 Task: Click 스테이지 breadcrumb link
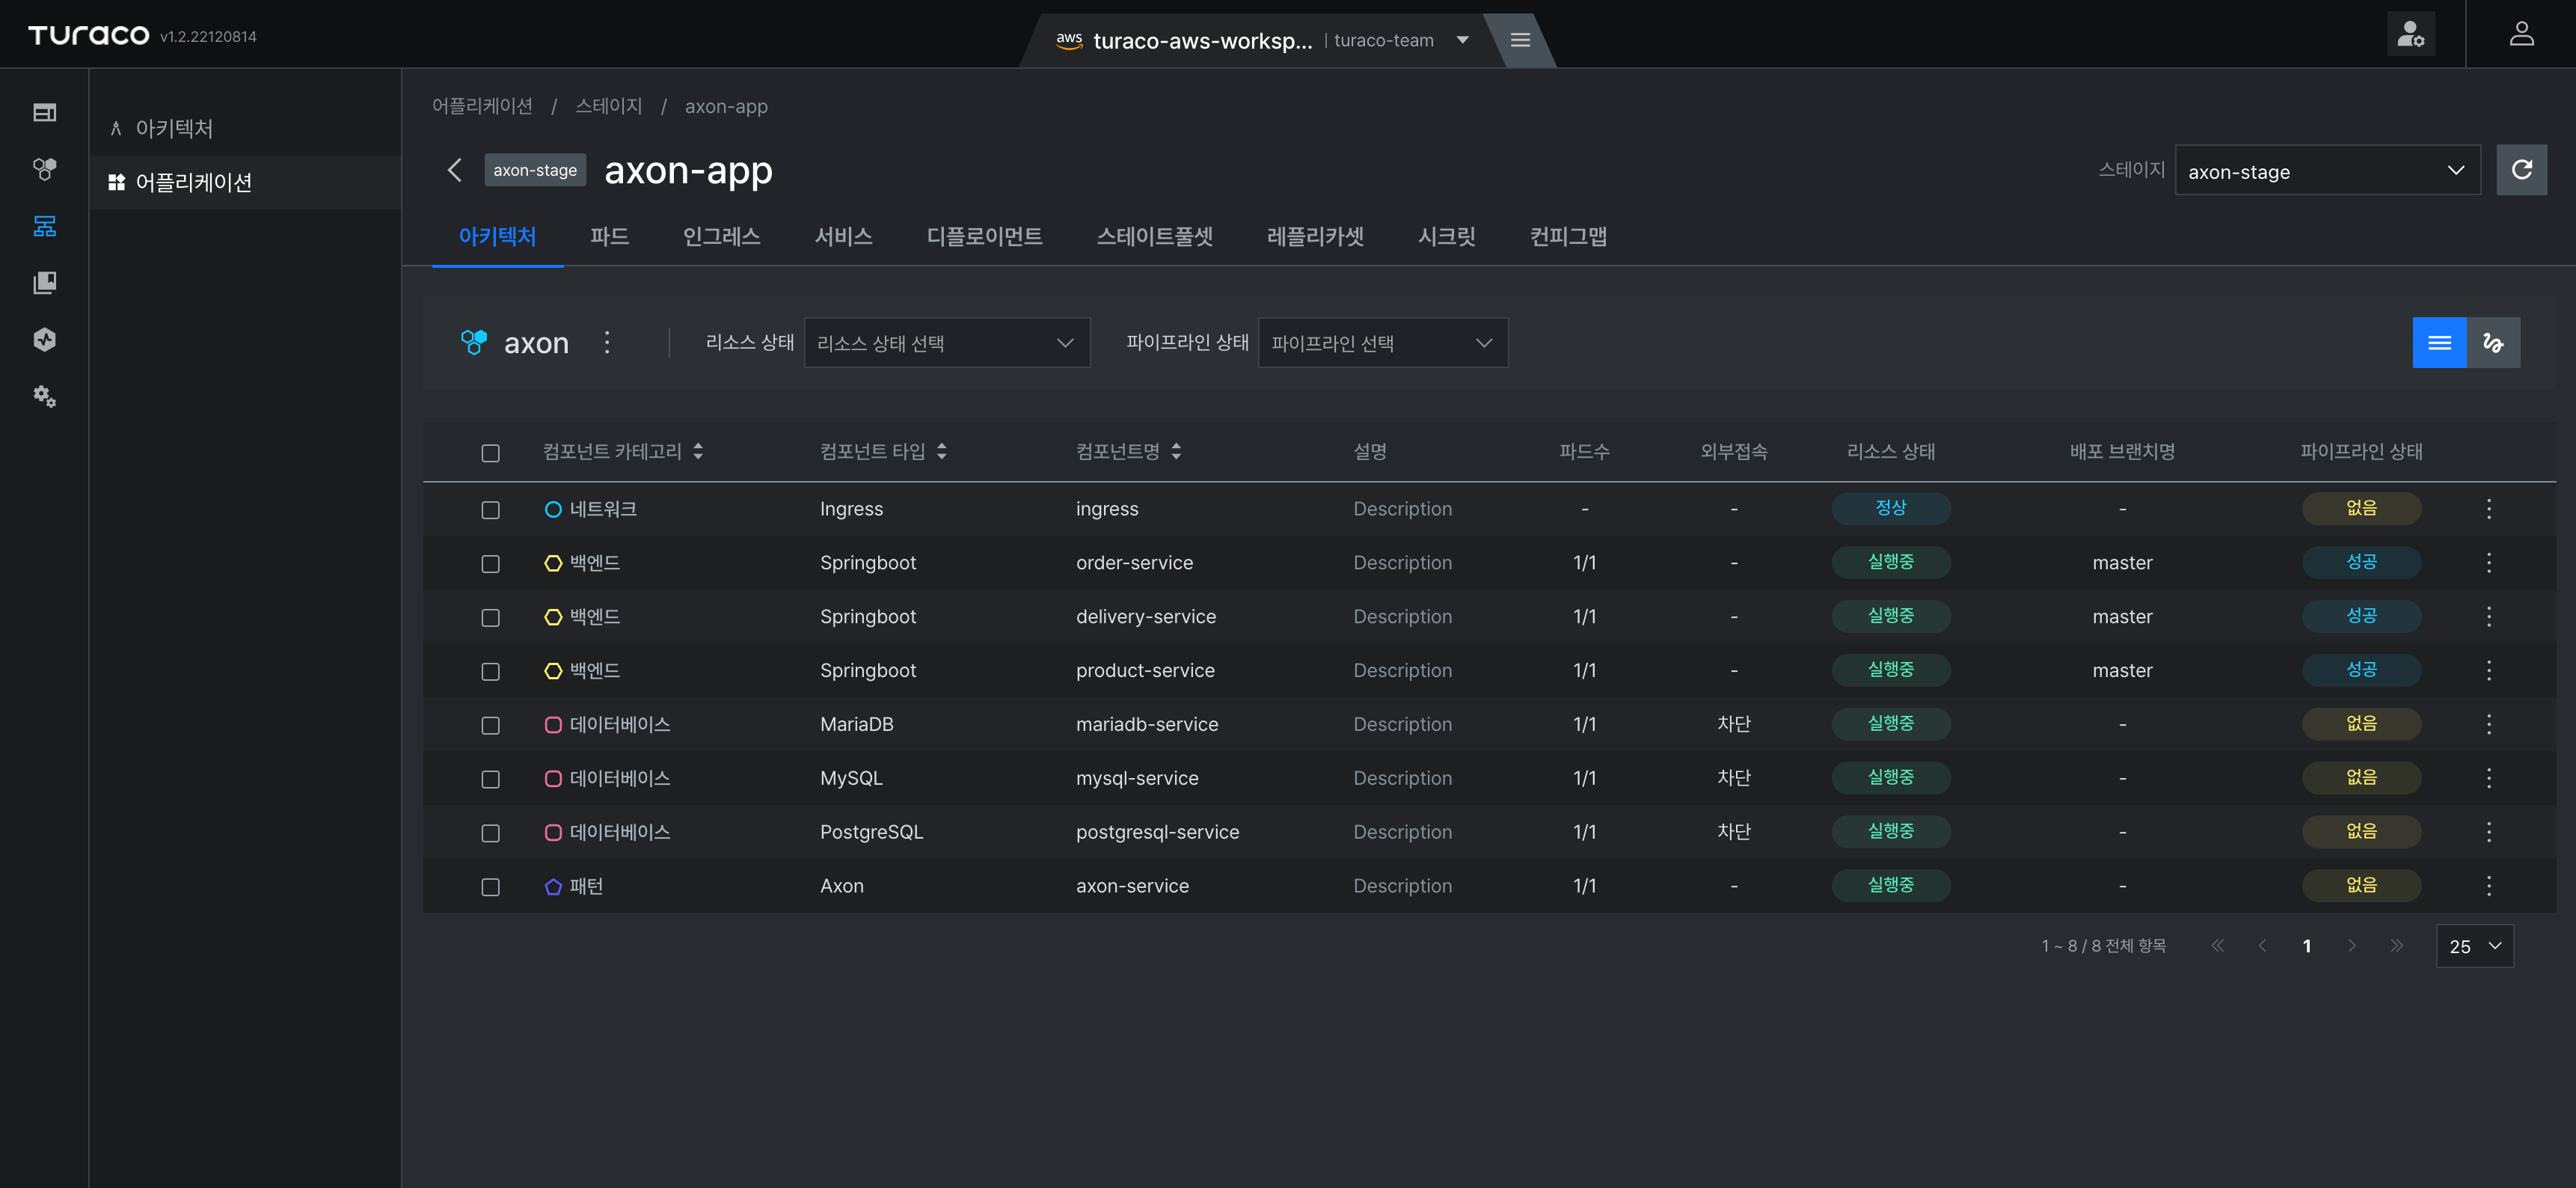[x=608, y=106]
